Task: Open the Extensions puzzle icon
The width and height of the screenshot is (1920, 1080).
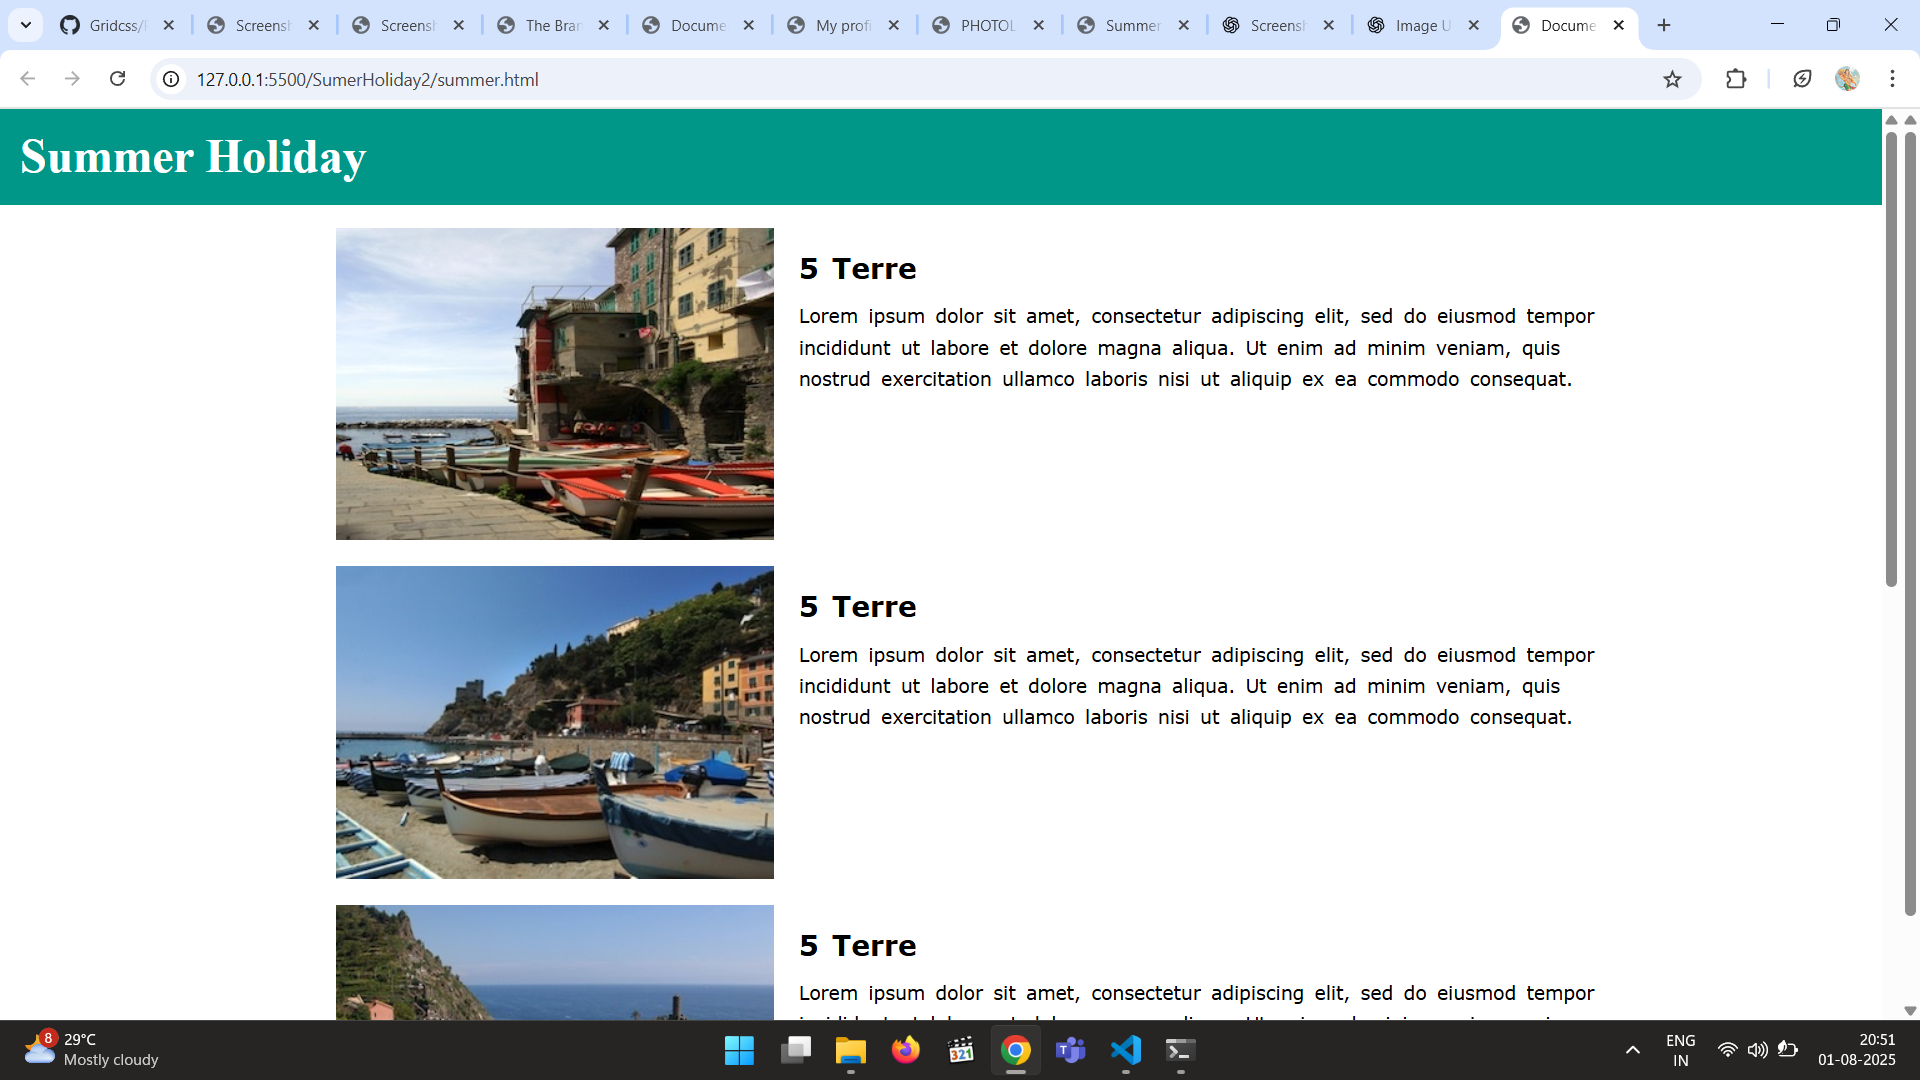Action: click(x=1736, y=79)
